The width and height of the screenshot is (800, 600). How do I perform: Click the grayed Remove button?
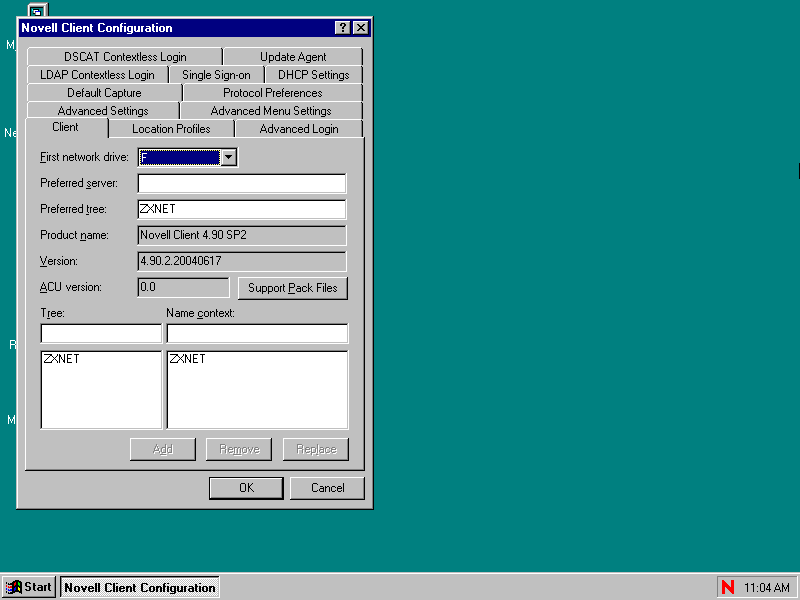(239, 449)
